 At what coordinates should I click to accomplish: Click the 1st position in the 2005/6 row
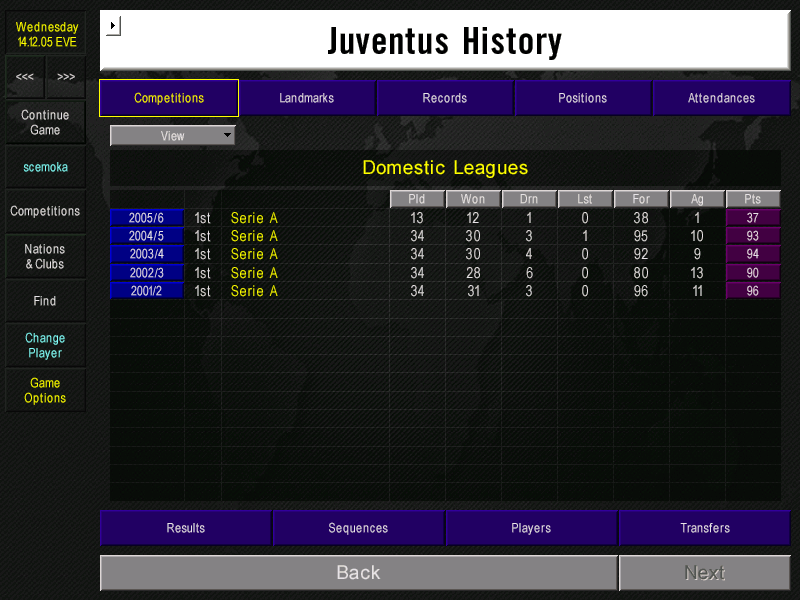click(x=202, y=218)
